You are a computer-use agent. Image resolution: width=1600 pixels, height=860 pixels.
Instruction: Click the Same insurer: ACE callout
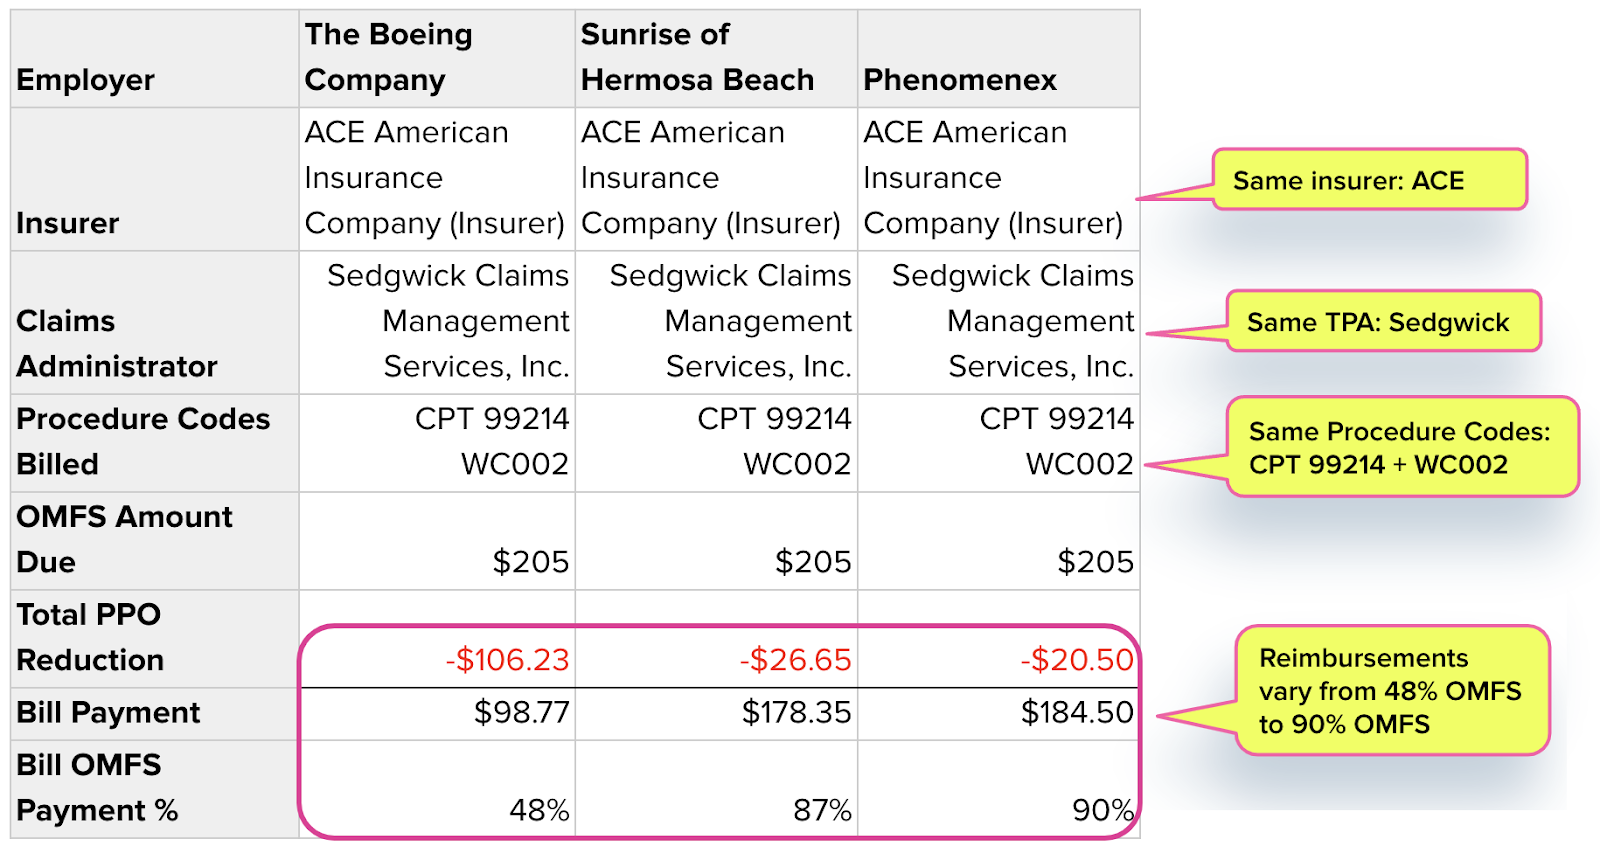(1370, 180)
